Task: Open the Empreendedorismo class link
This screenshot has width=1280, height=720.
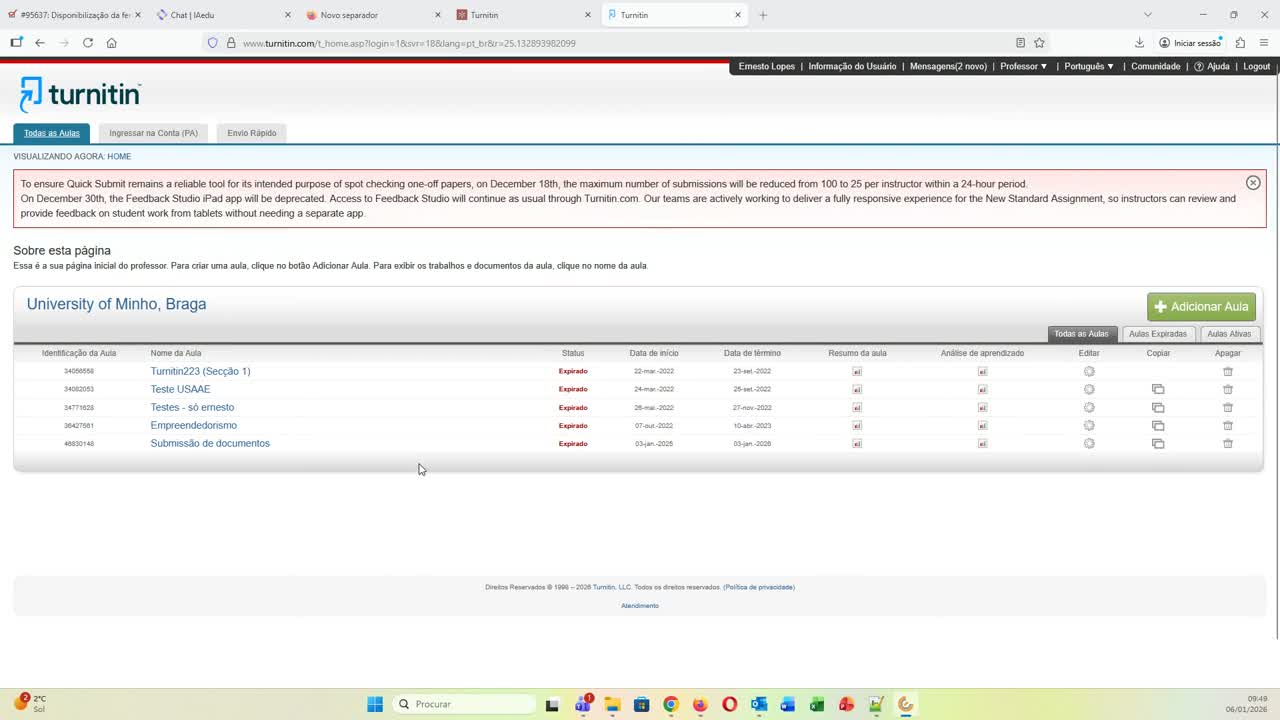Action: pos(193,425)
